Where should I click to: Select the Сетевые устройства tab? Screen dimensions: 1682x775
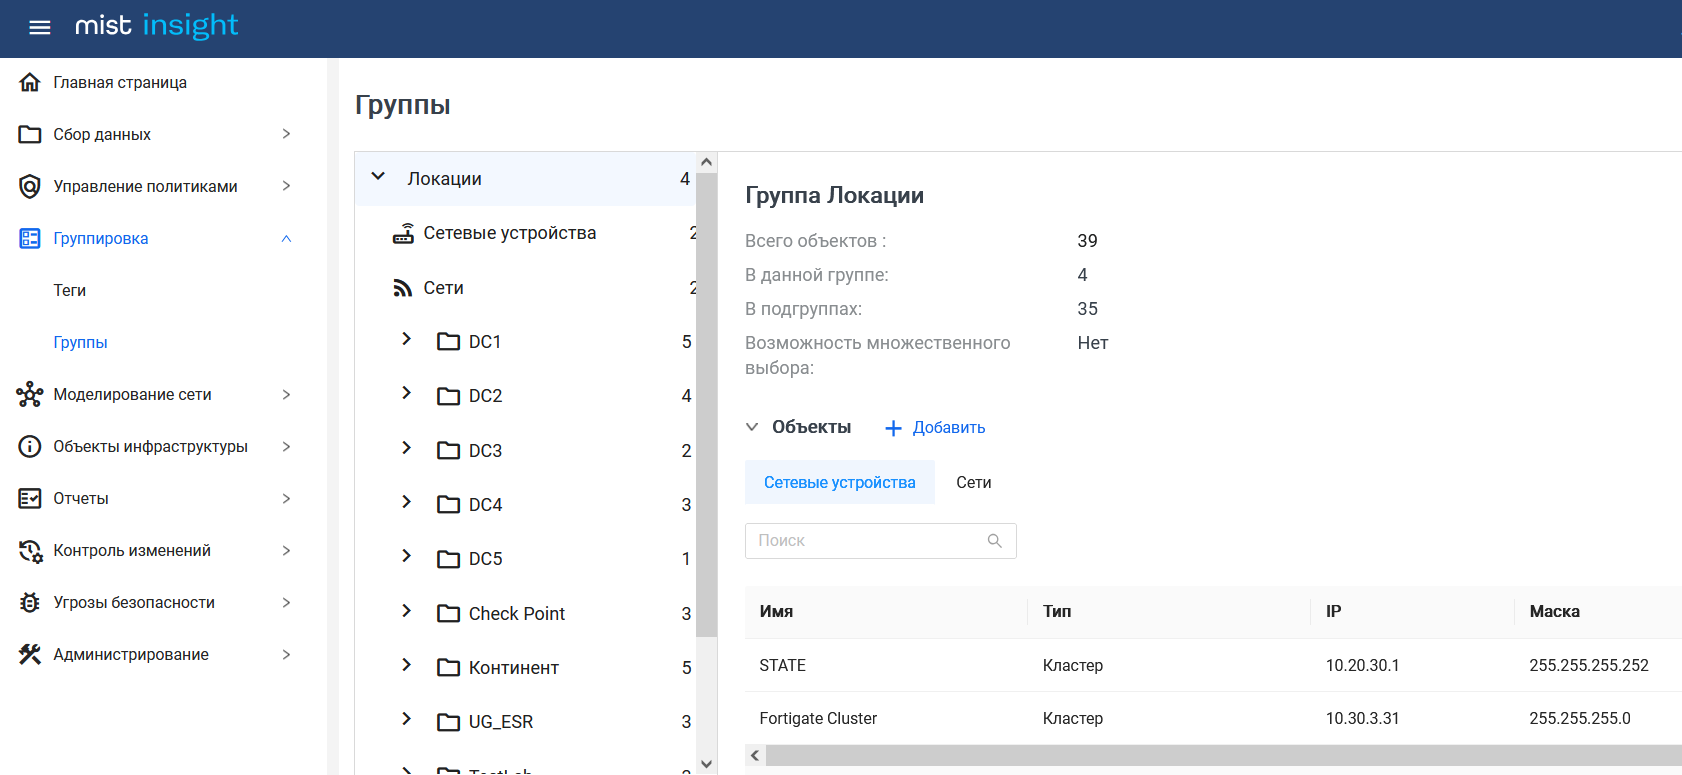[839, 482]
